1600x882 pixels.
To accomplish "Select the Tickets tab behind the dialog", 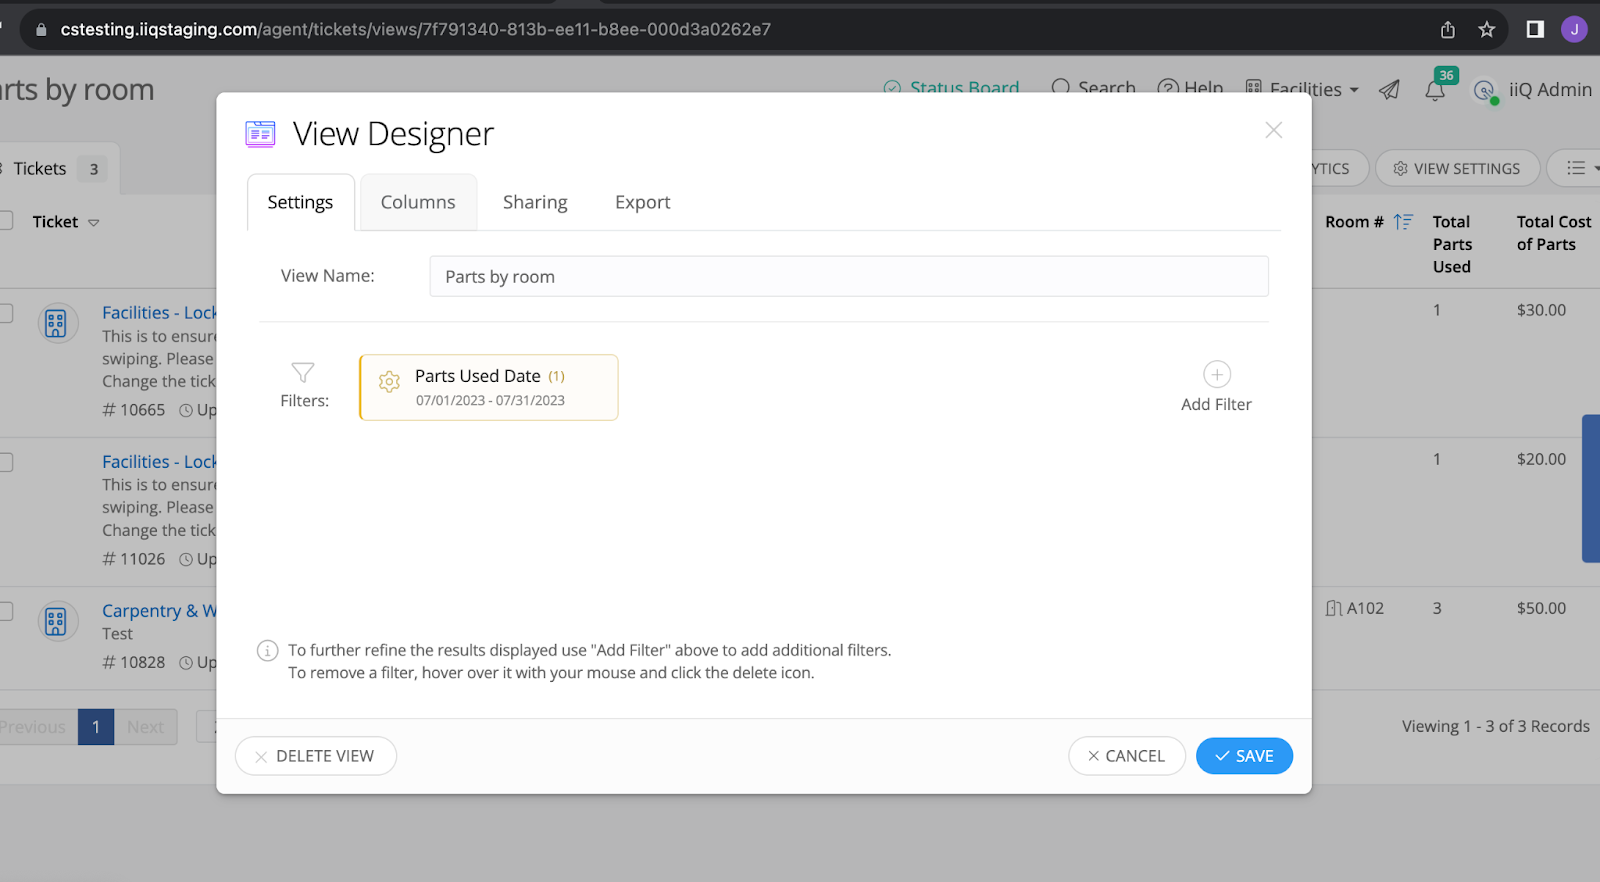I will click(x=55, y=169).
